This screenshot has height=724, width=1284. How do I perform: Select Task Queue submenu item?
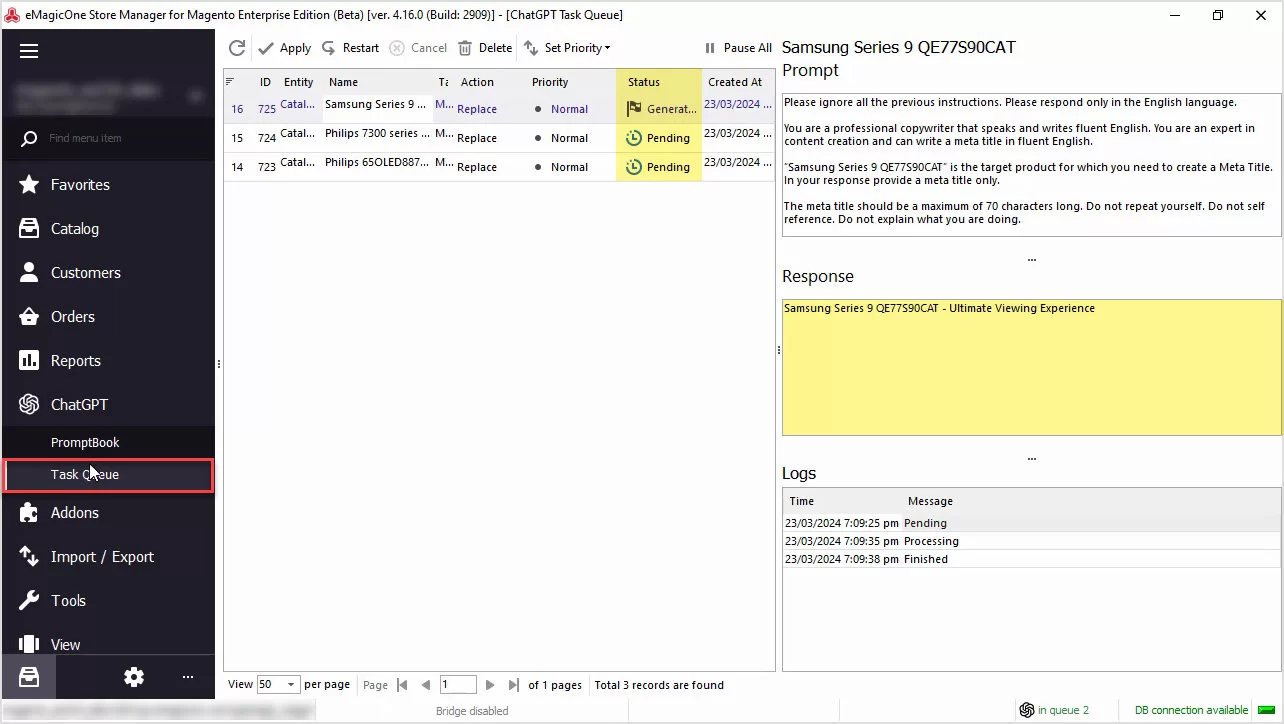click(108, 475)
